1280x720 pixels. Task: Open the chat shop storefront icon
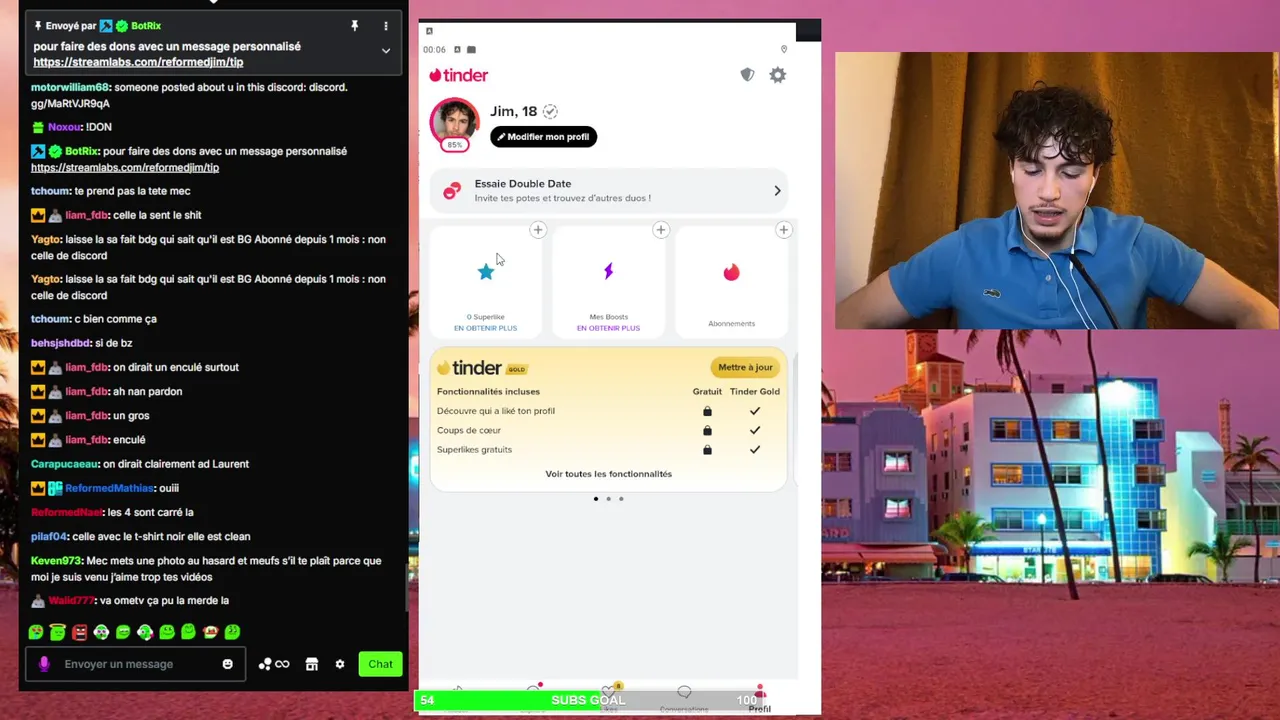point(312,664)
